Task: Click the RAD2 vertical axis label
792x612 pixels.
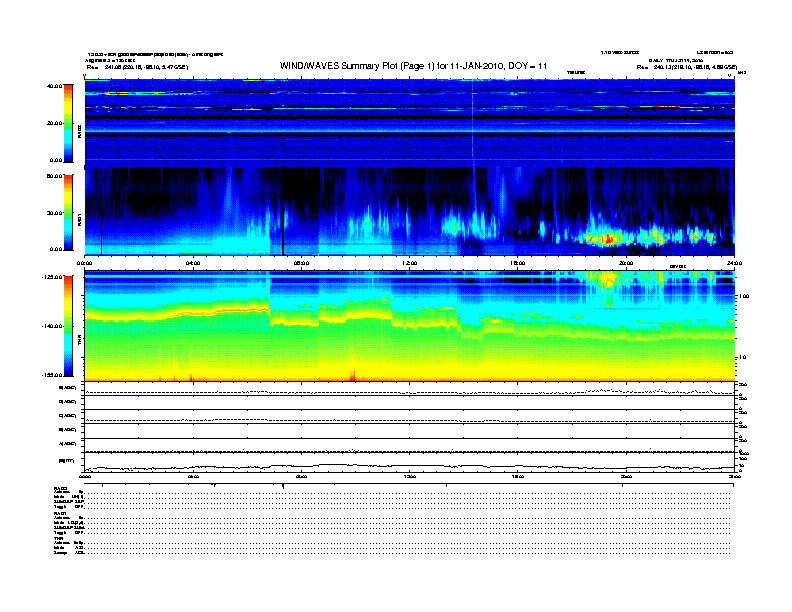Action: click(79, 131)
